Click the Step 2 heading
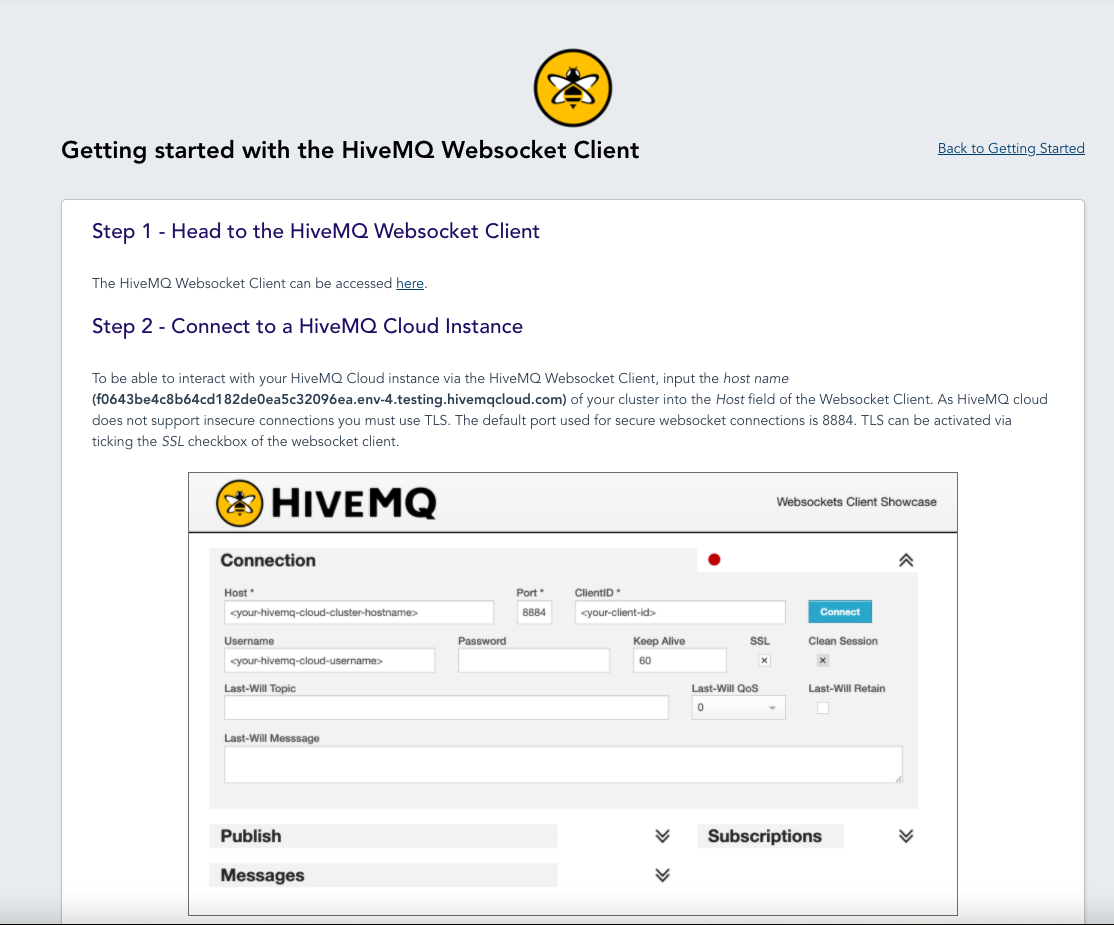 click(307, 327)
